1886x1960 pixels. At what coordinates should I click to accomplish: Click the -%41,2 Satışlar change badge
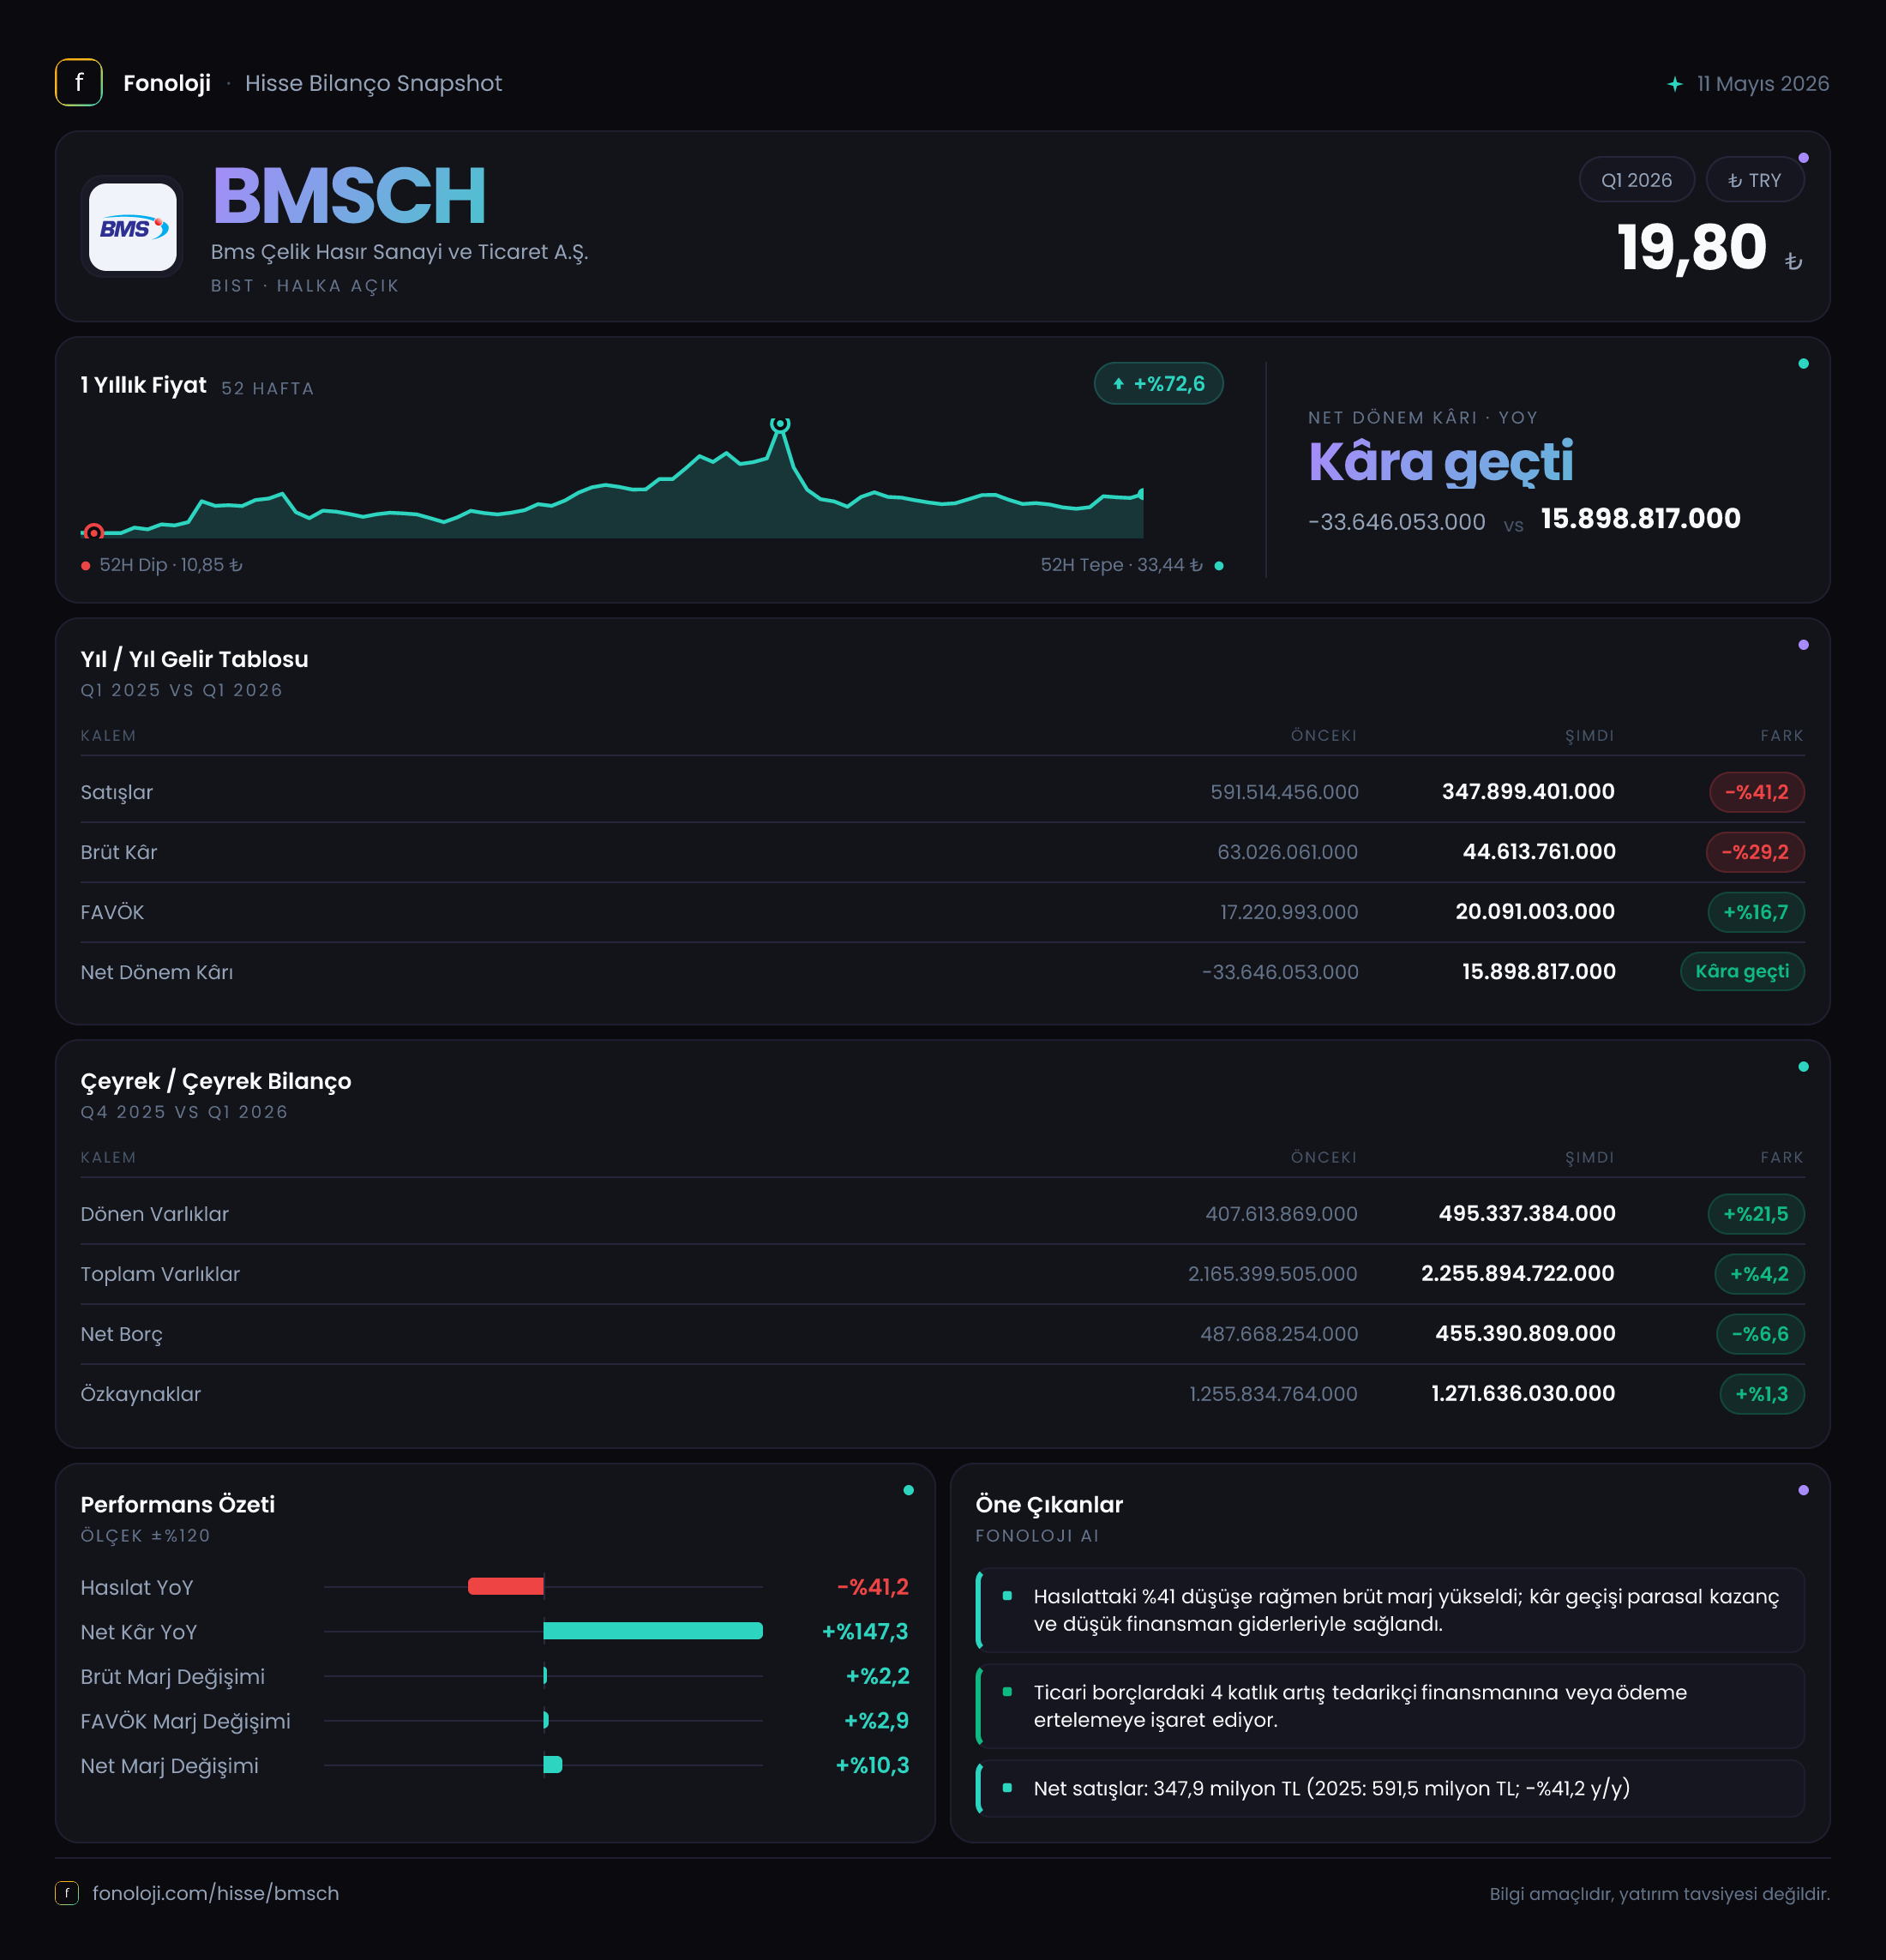1757,792
